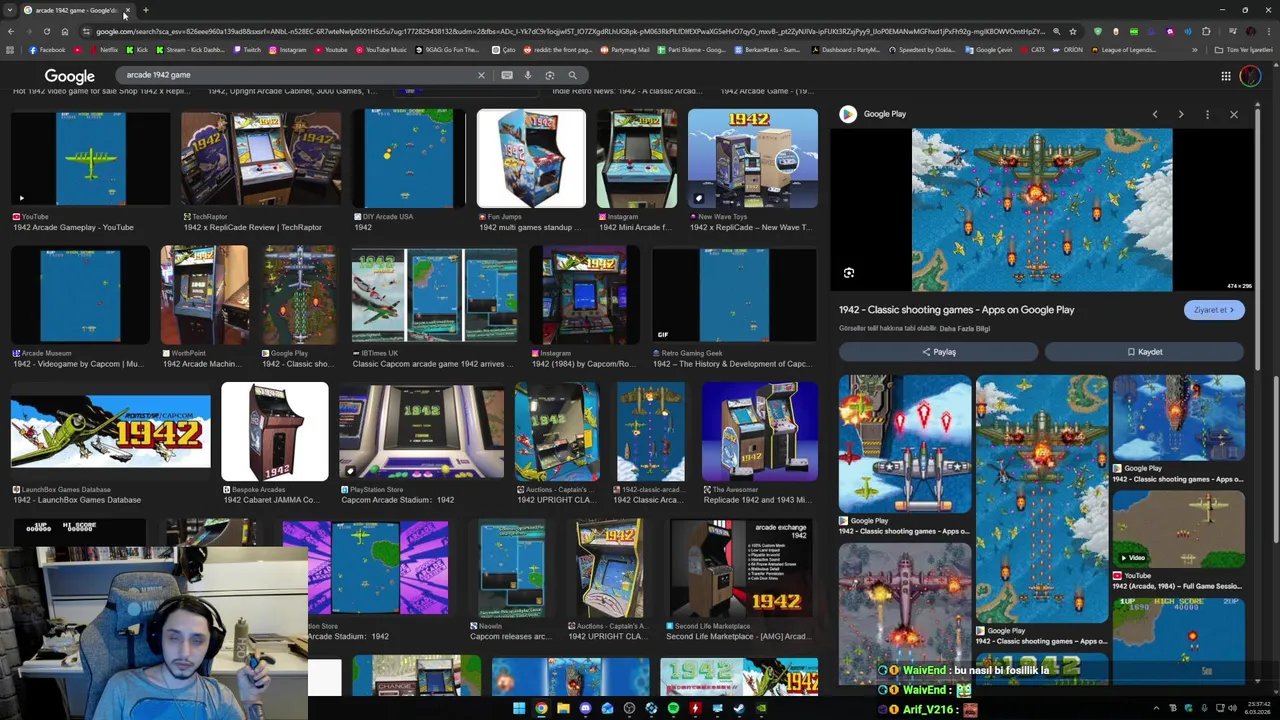Open Second Life Marketplace arcade thumbnail
The width and height of the screenshot is (1280, 720).
pos(739,569)
